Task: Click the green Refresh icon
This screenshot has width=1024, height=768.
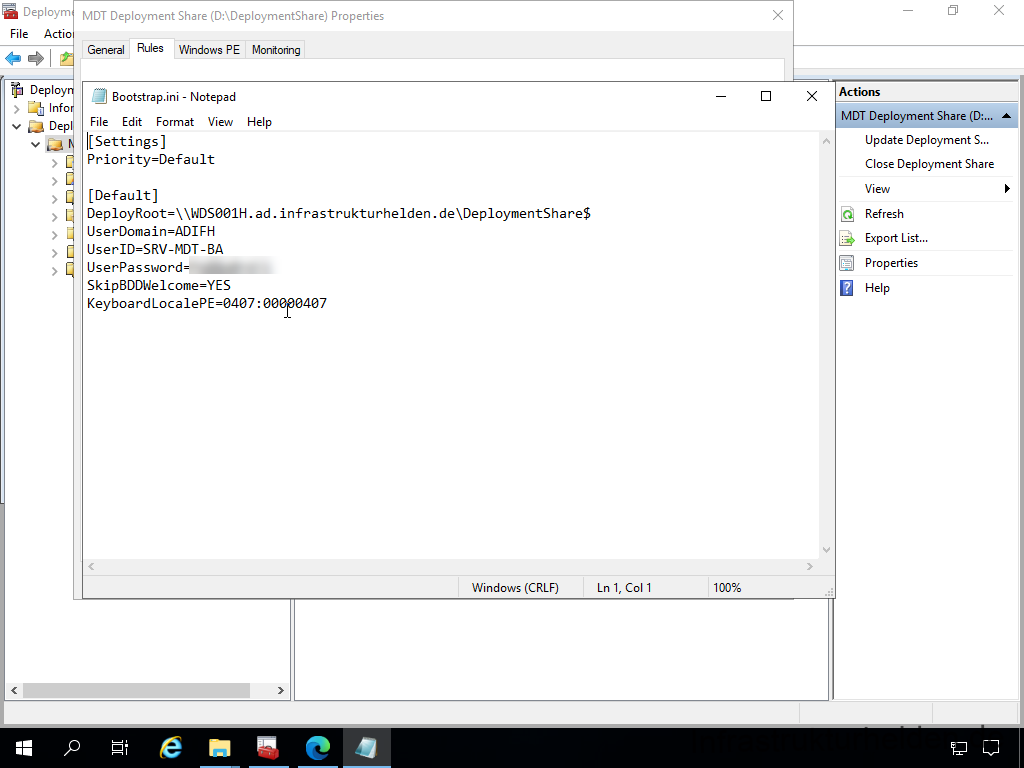Action: [847, 214]
